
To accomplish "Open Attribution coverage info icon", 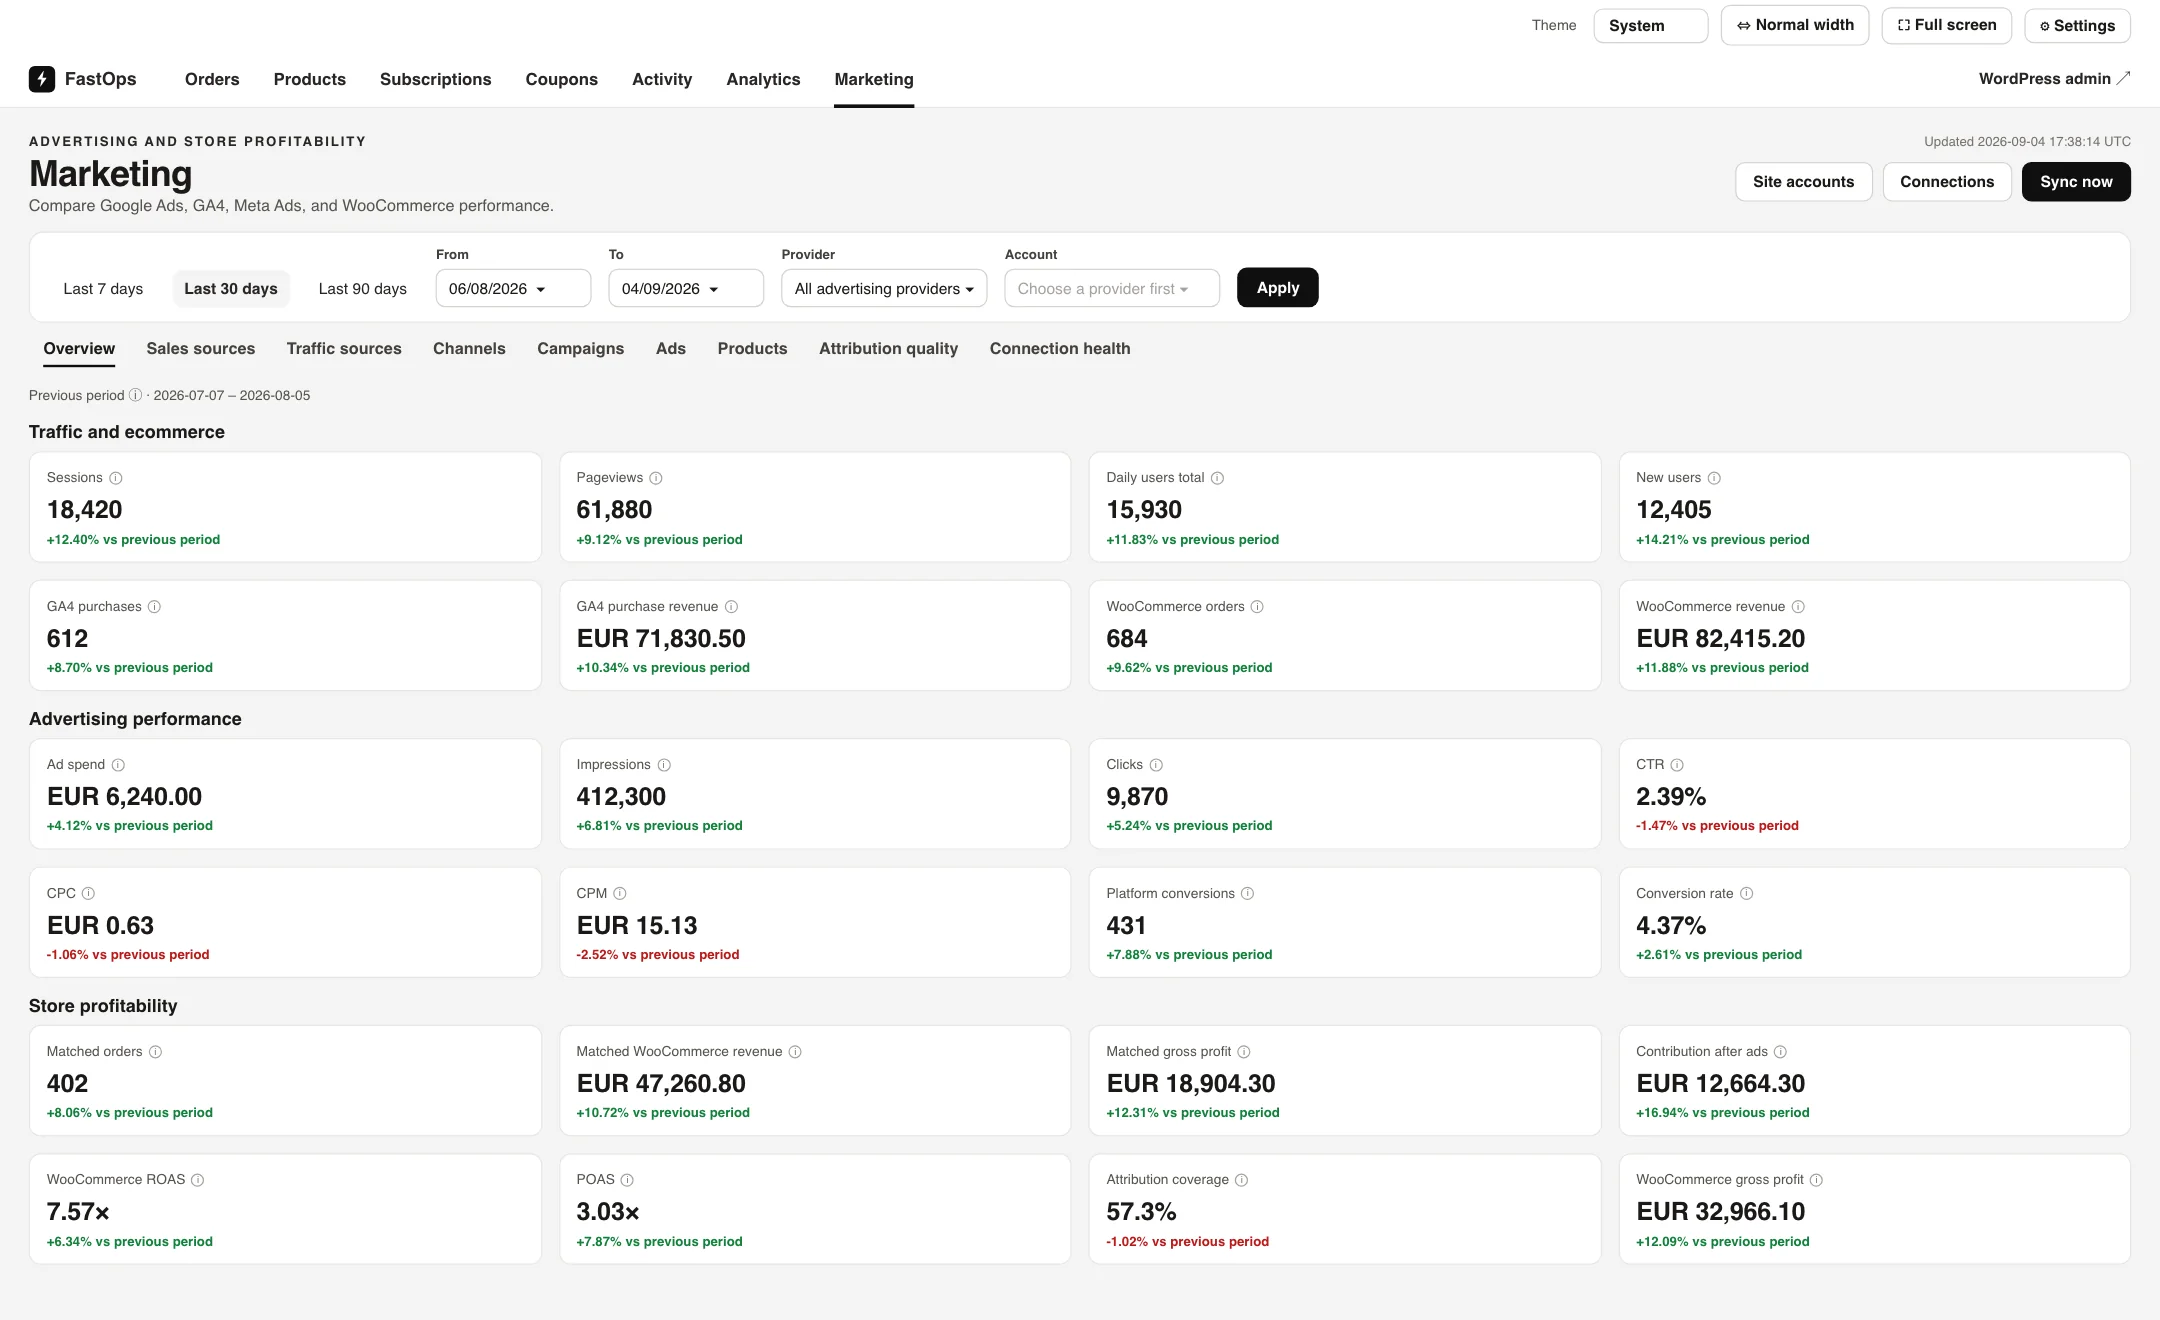I will point(1242,1180).
